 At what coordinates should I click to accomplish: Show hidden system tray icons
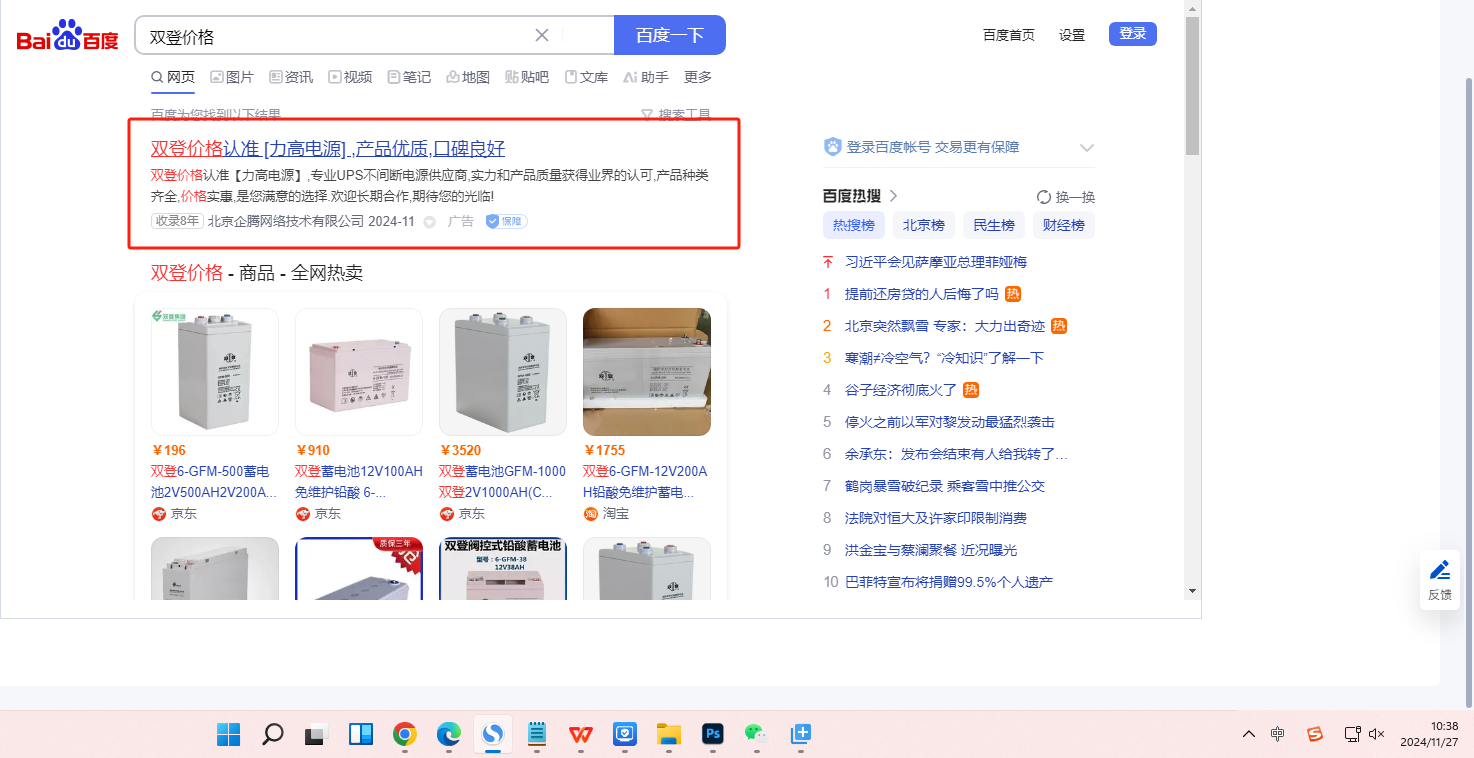click(x=1248, y=735)
